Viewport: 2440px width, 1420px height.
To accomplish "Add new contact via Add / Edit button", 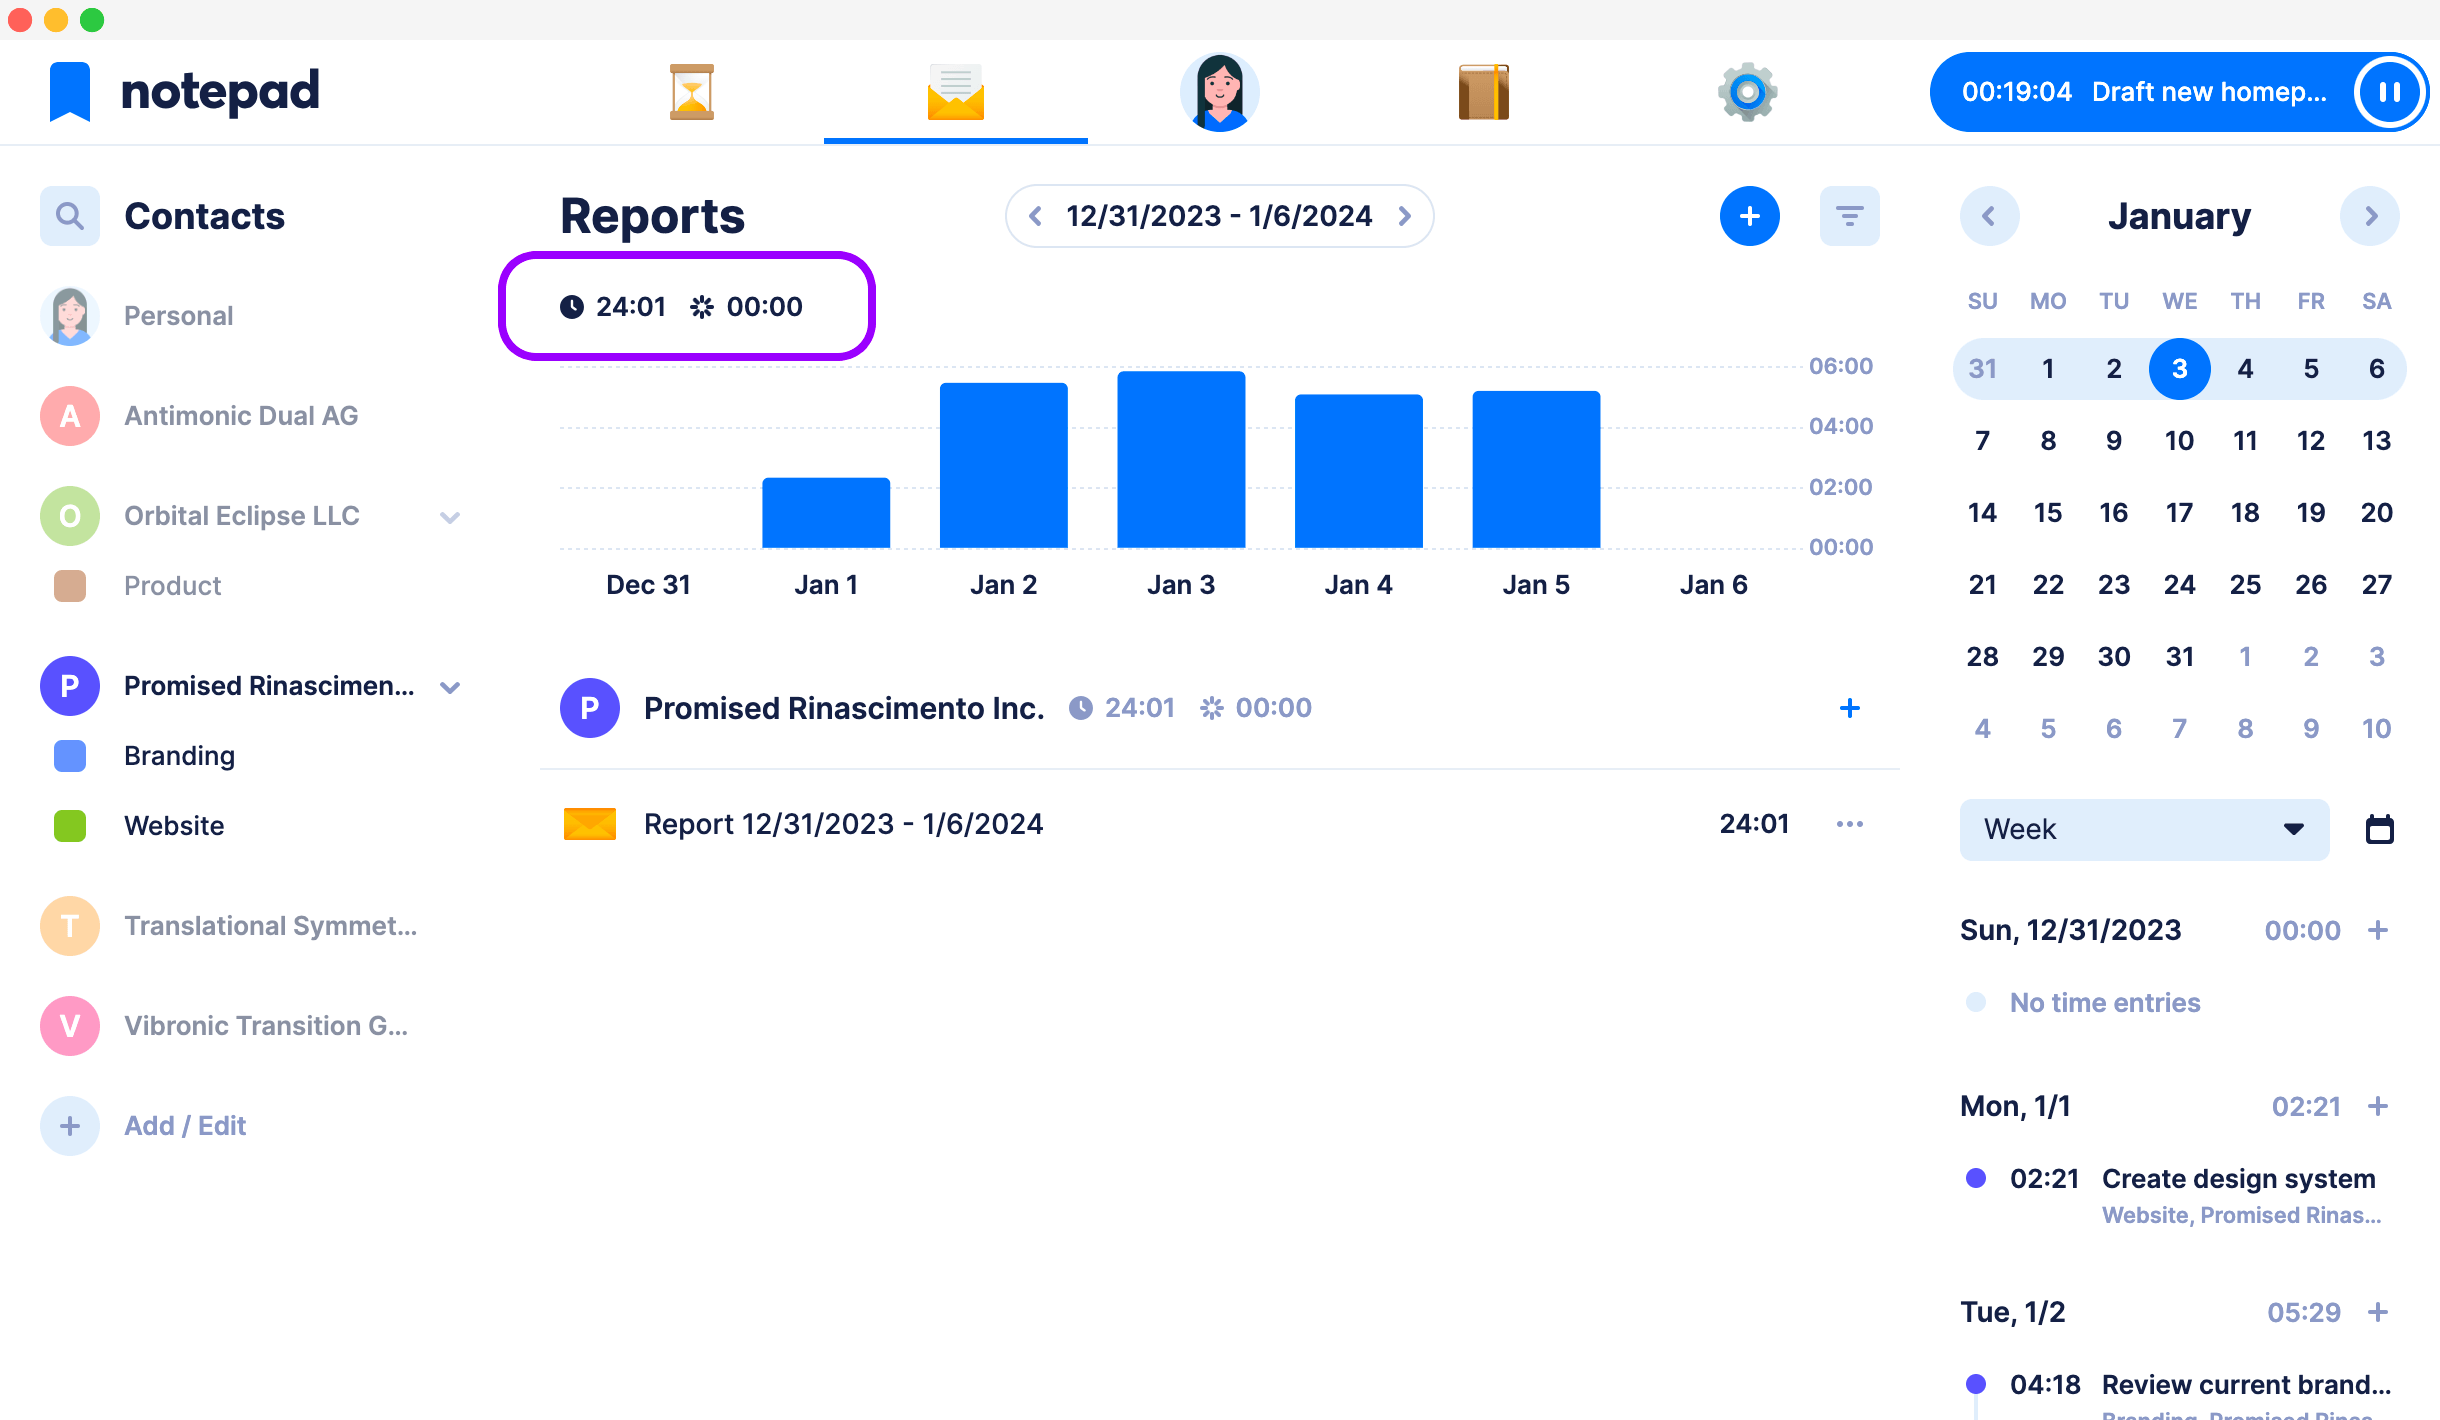I will click(182, 1126).
